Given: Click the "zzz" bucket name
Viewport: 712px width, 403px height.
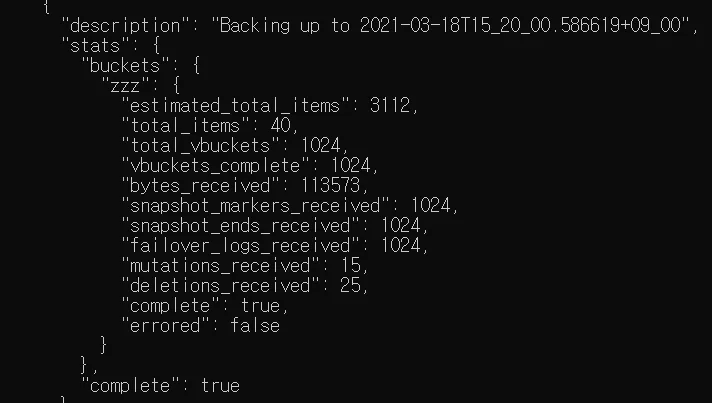Looking at the screenshot, I should click(x=125, y=86).
